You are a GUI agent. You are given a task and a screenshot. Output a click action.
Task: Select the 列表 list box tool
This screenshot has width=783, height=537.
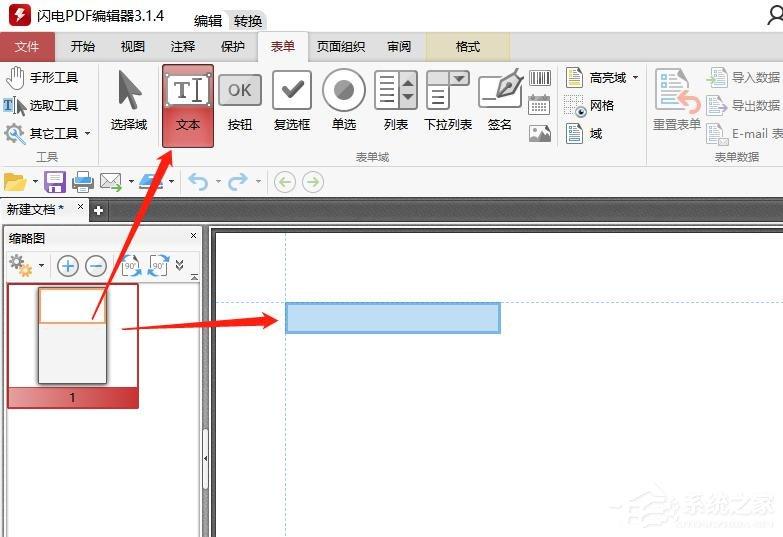(395, 103)
